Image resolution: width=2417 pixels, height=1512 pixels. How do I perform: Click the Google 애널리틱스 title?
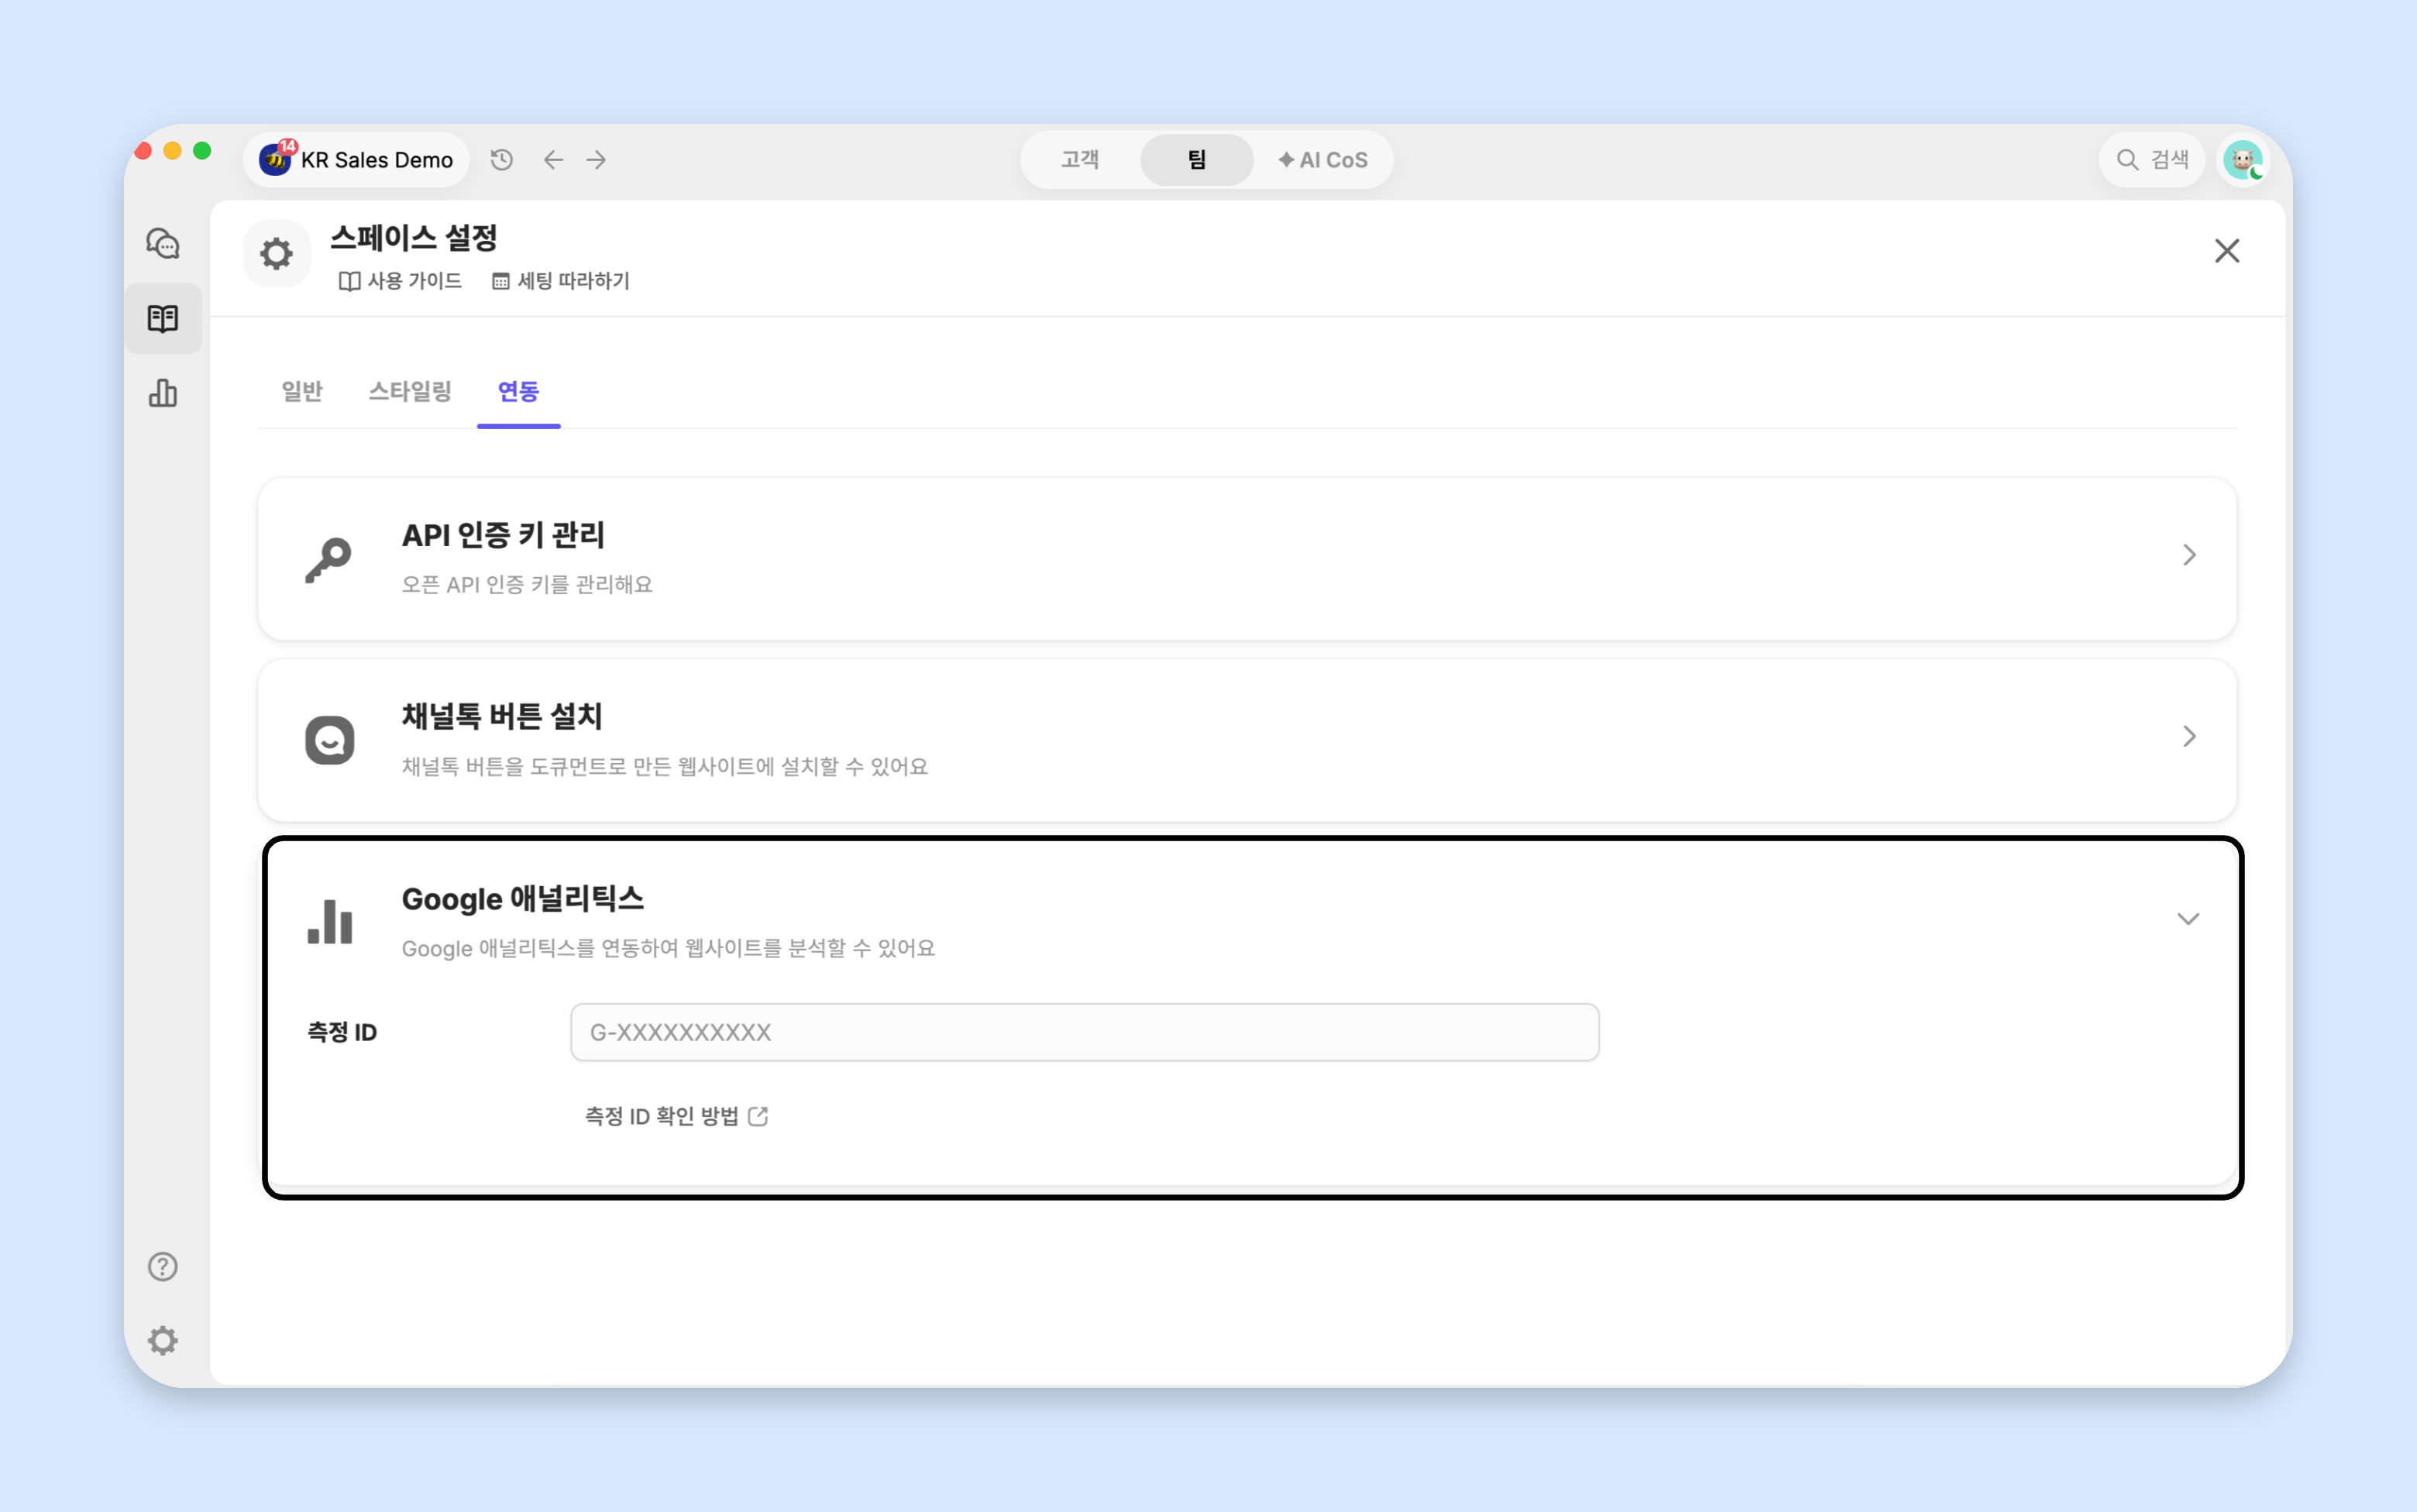pyautogui.click(x=523, y=898)
